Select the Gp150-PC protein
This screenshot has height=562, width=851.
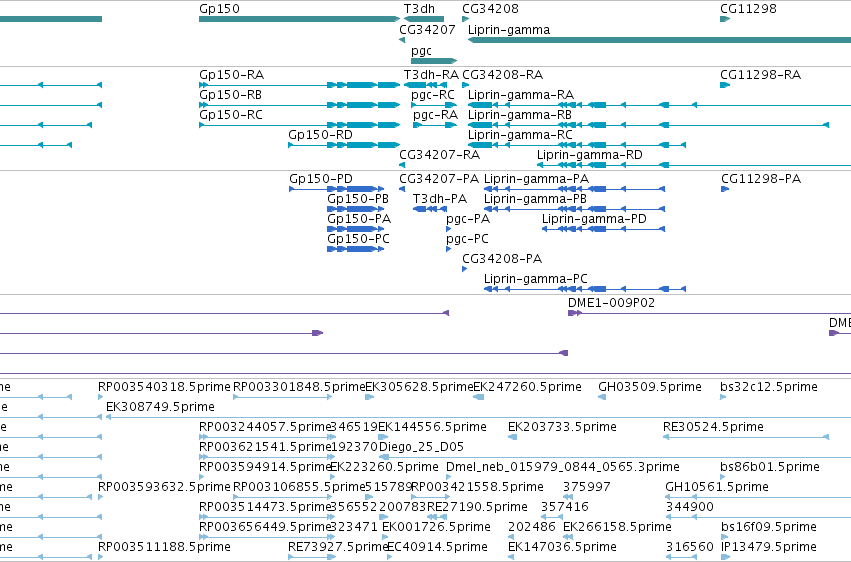355,249
